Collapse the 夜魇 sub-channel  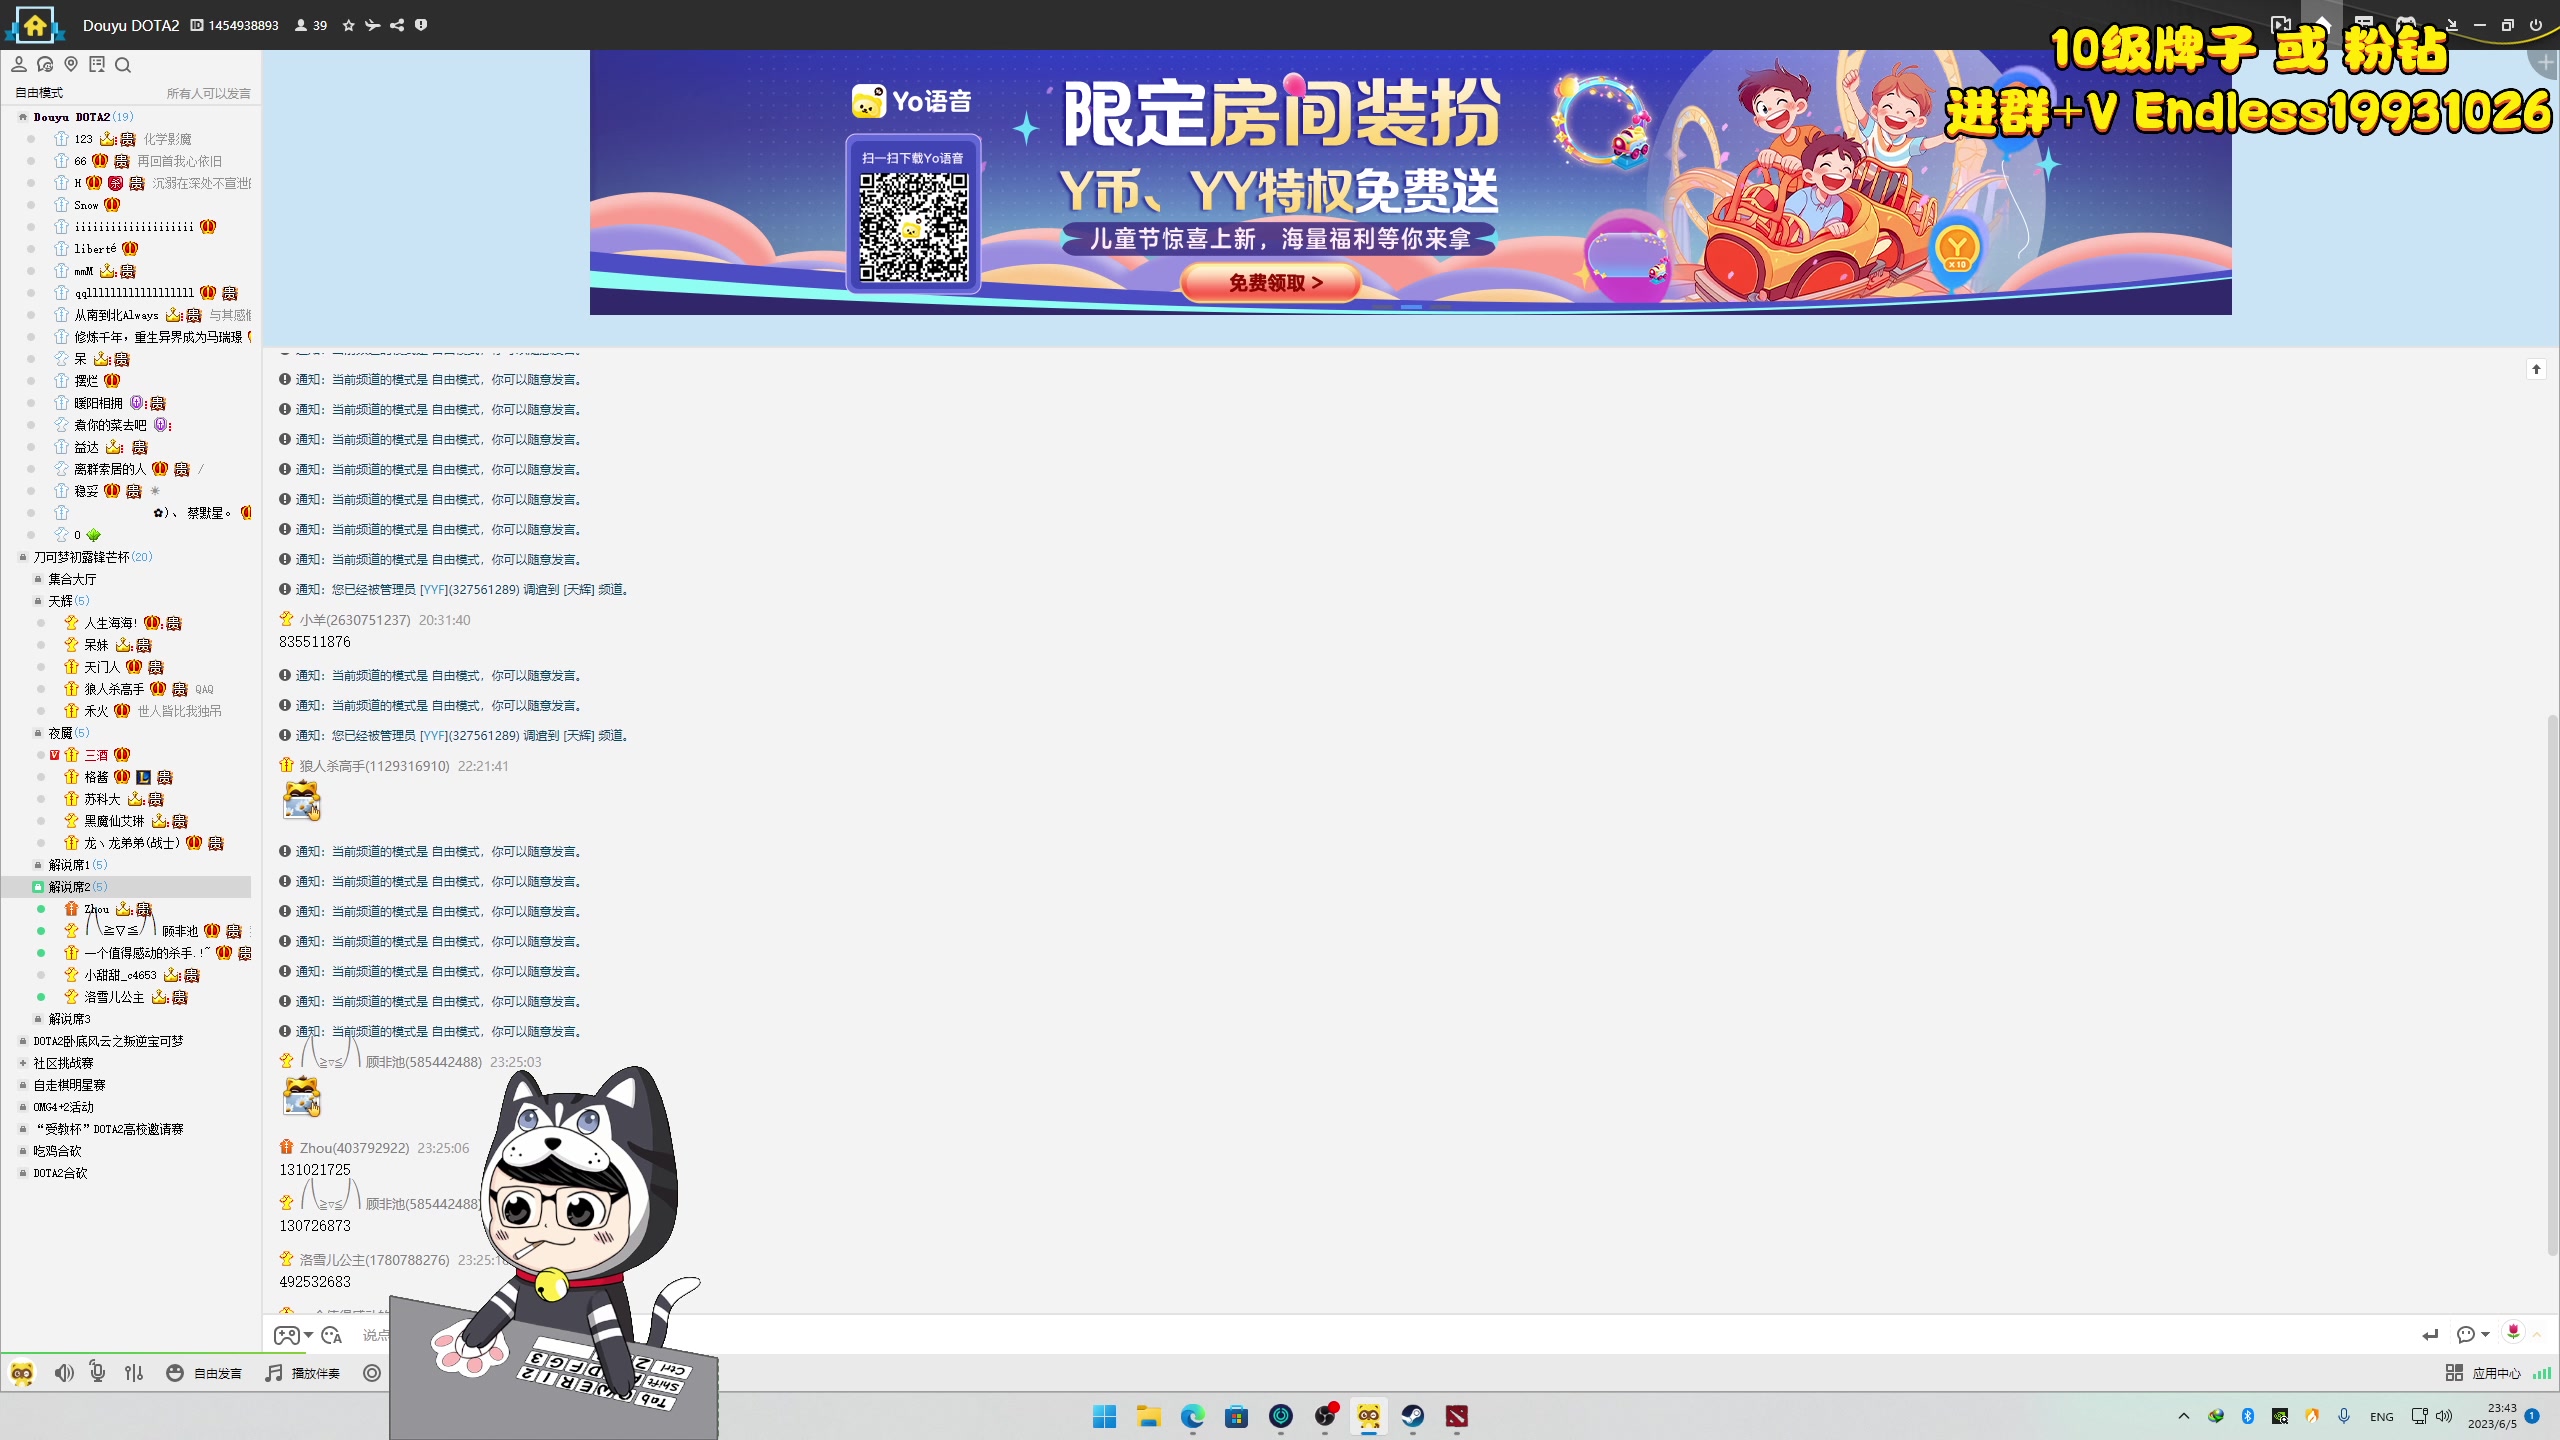click(x=38, y=733)
